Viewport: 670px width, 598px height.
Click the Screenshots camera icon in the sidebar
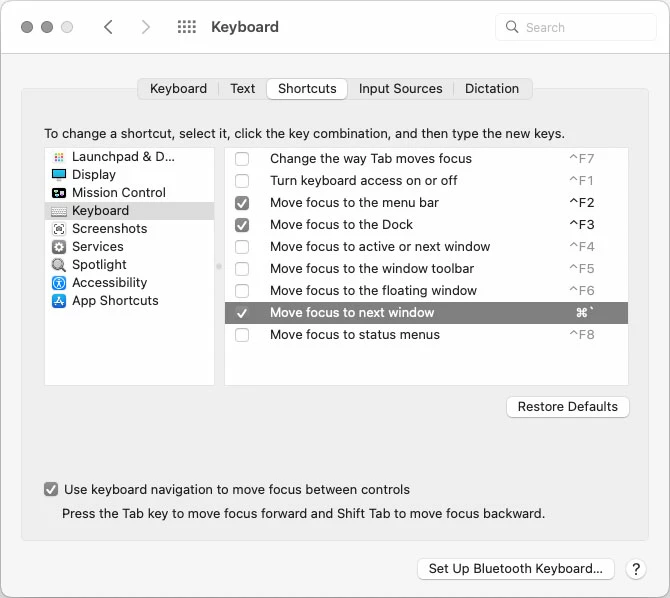[x=59, y=229]
